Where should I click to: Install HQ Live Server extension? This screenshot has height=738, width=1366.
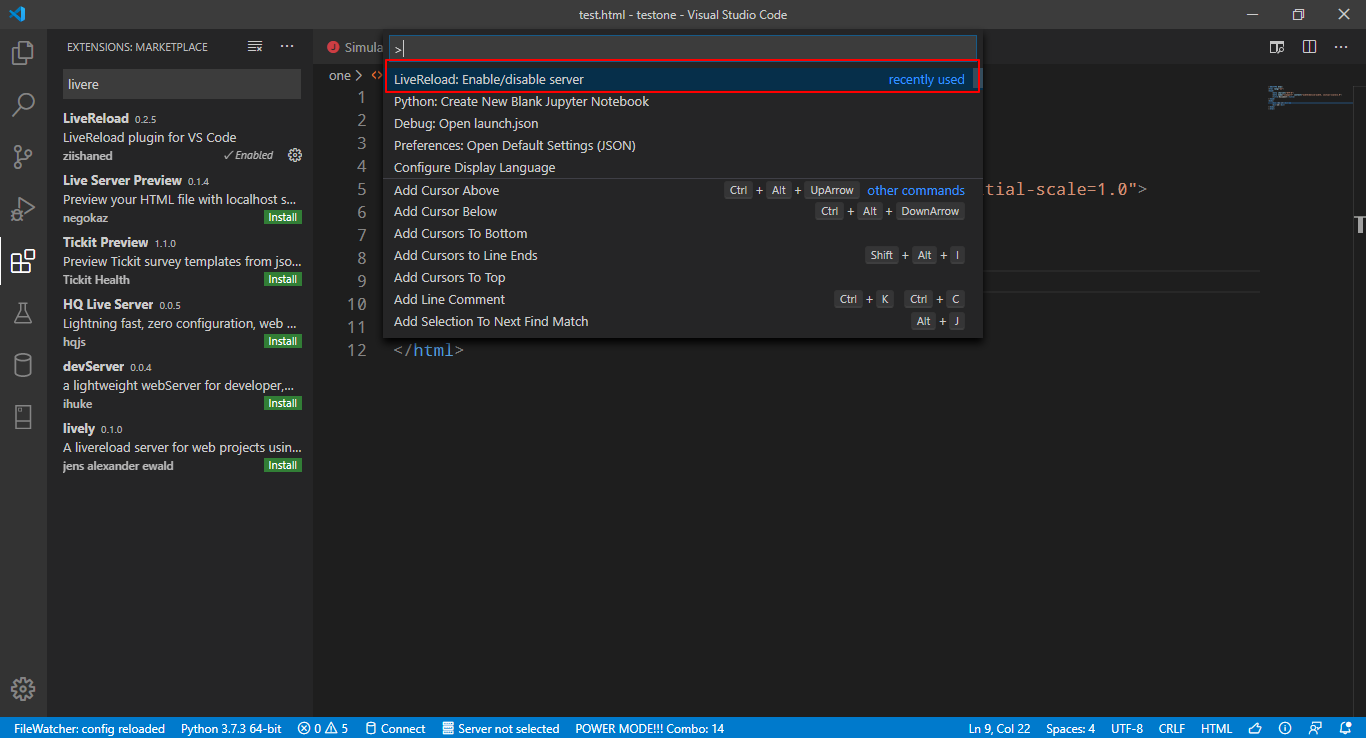283,341
